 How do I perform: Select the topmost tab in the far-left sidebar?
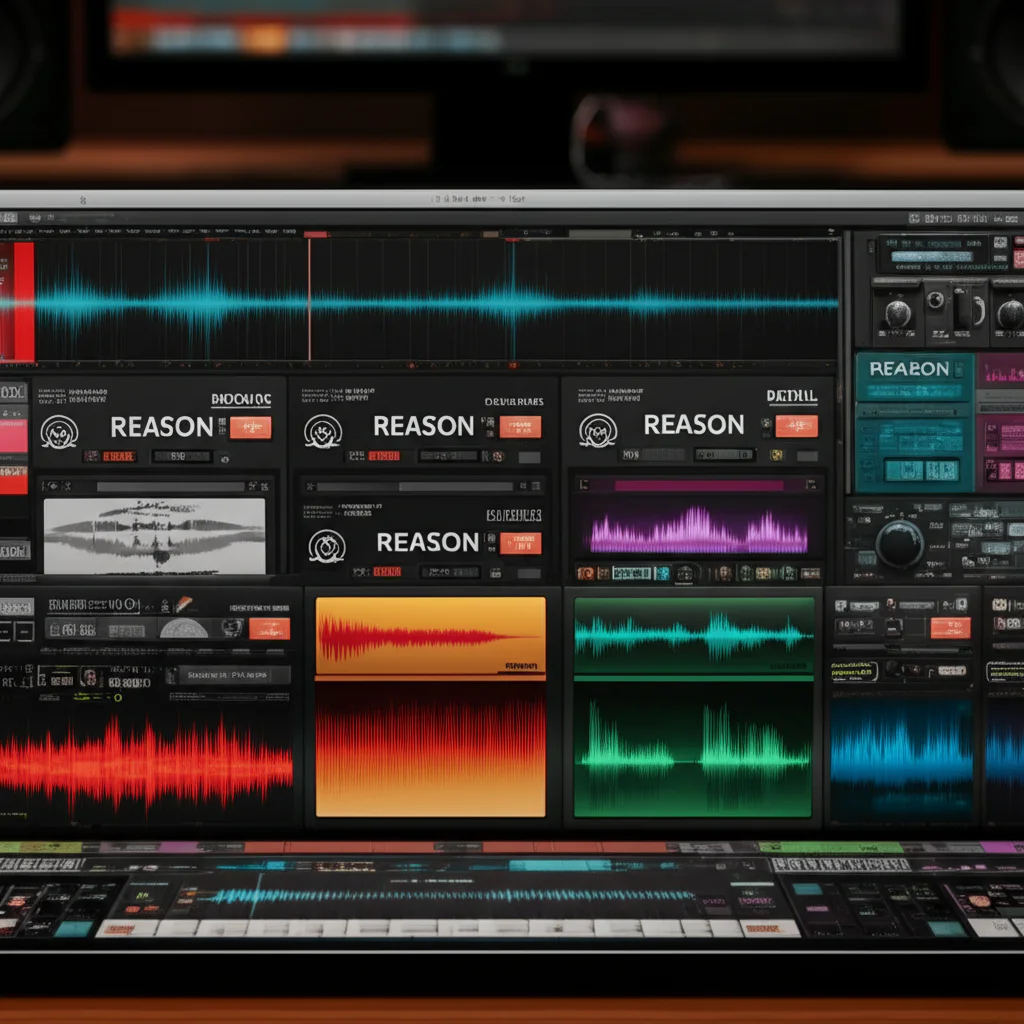[13, 392]
